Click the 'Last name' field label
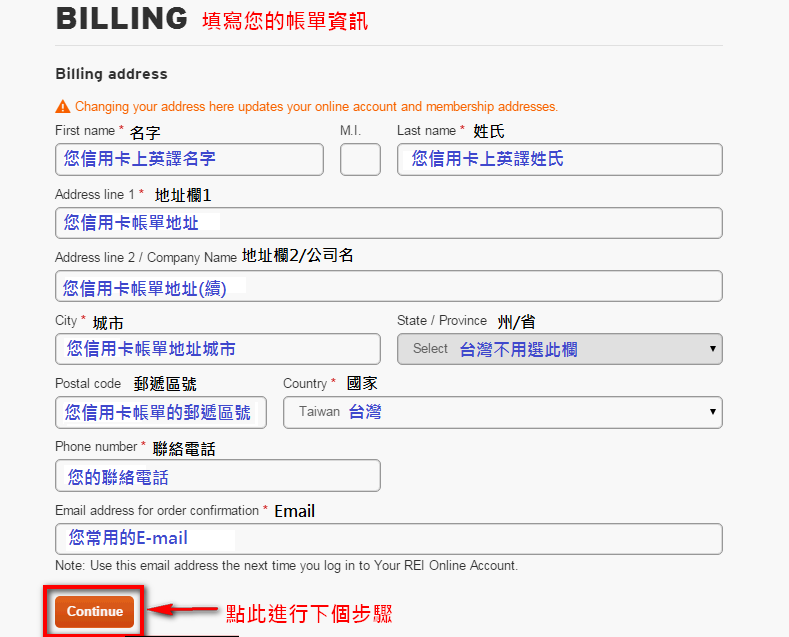Screen dimensions: 789x637 click(426, 130)
